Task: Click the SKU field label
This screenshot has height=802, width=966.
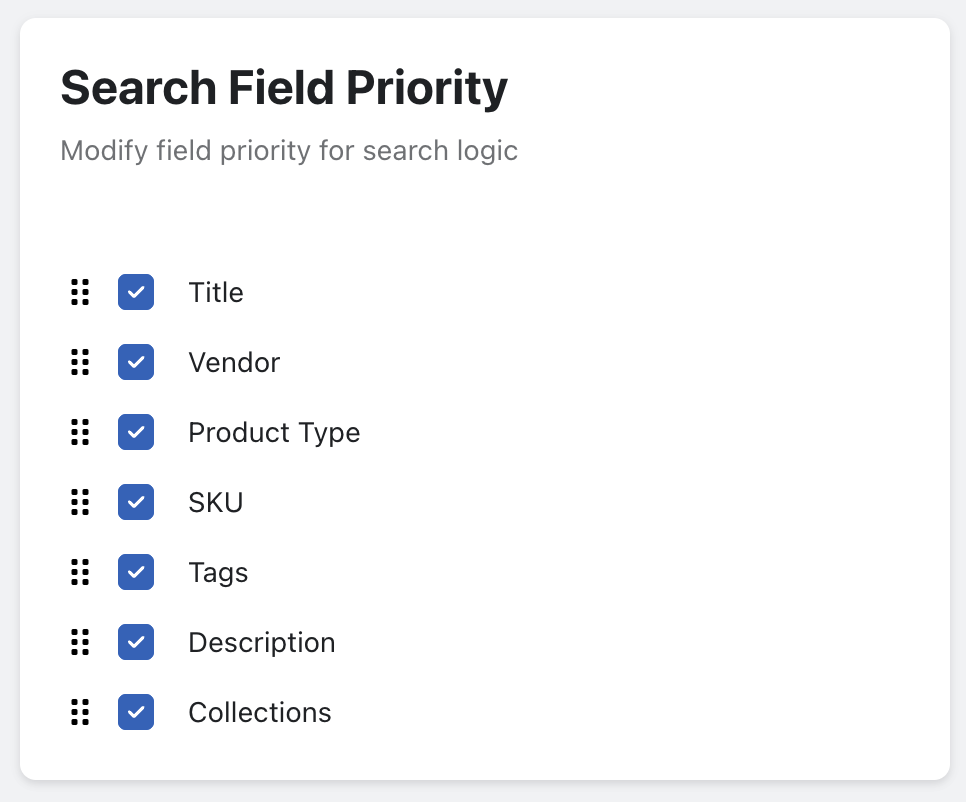Action: (216, 502)
